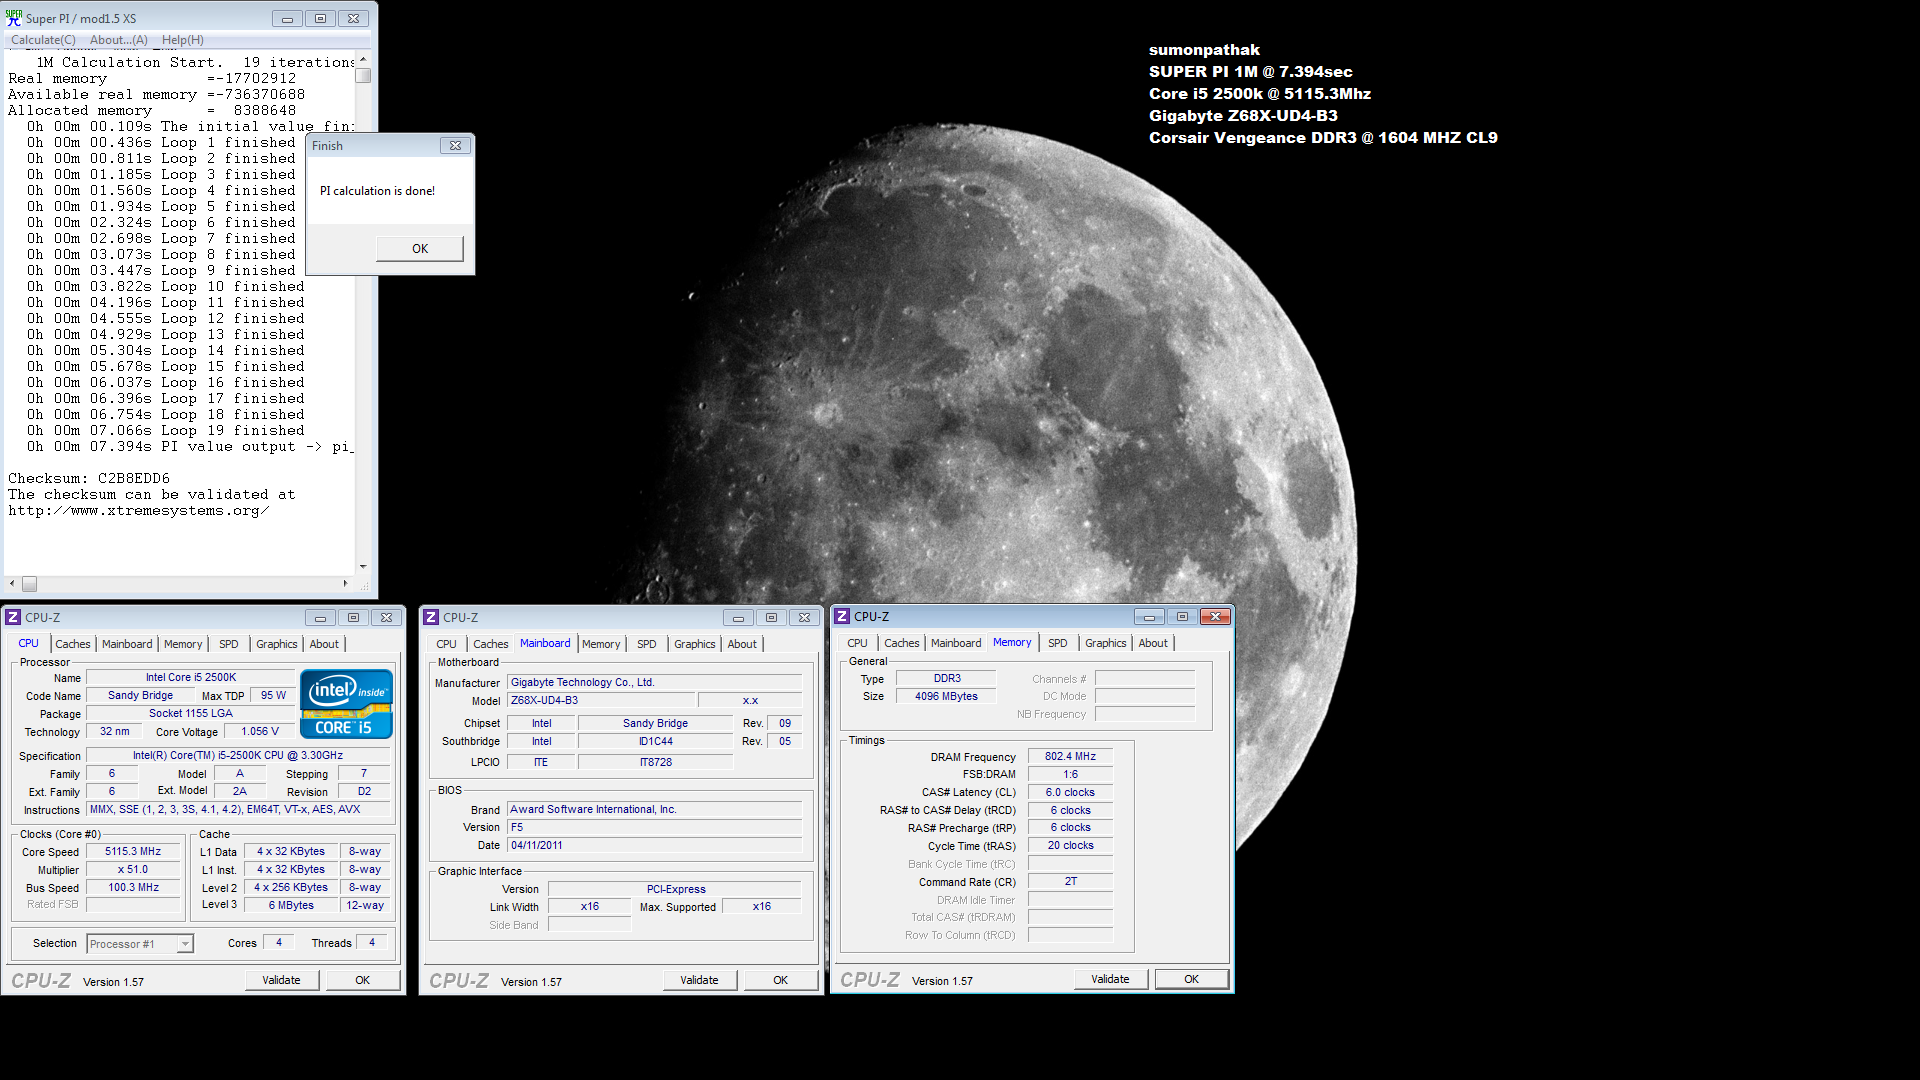Screen dimensions: 1920x1080
Task: Switch to About tab in first CPU-Z window
Action: [324, 644]
